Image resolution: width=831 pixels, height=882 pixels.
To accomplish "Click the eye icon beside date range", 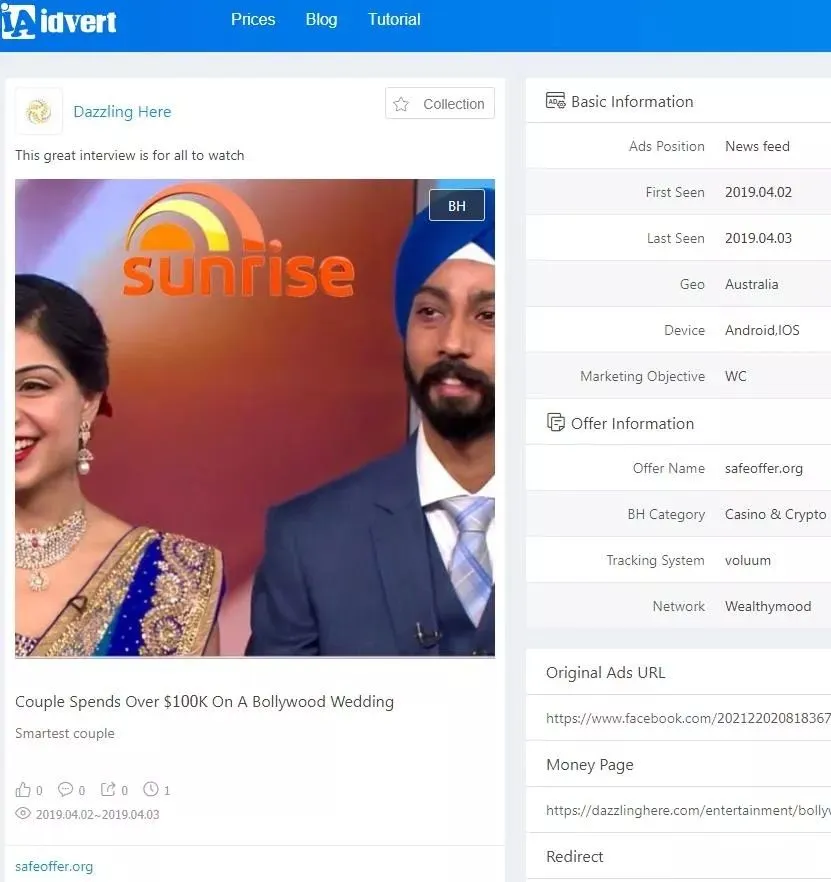I will pos(23,813).
